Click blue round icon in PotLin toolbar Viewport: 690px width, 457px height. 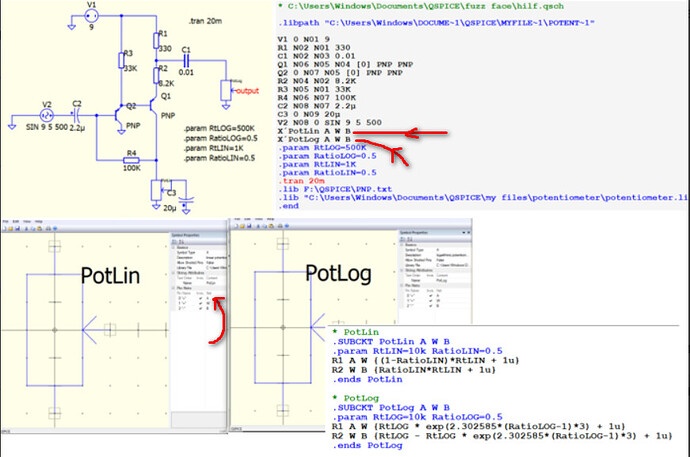55,229
